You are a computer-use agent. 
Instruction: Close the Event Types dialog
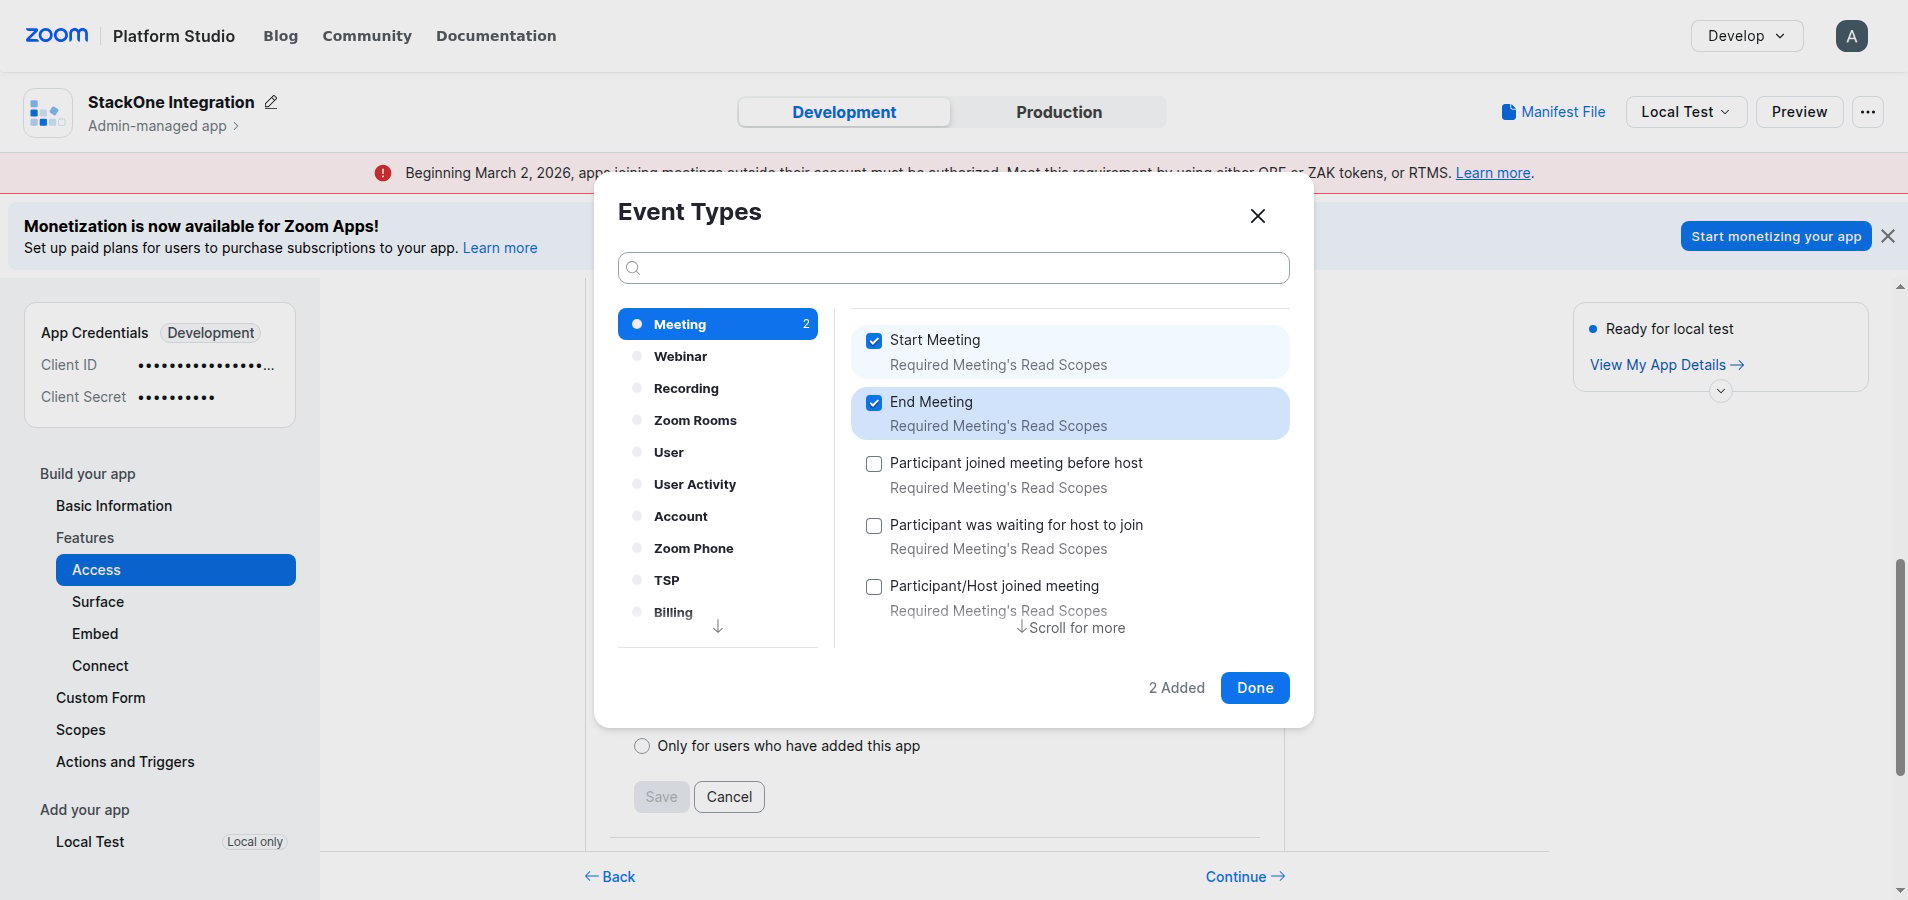1258,216
